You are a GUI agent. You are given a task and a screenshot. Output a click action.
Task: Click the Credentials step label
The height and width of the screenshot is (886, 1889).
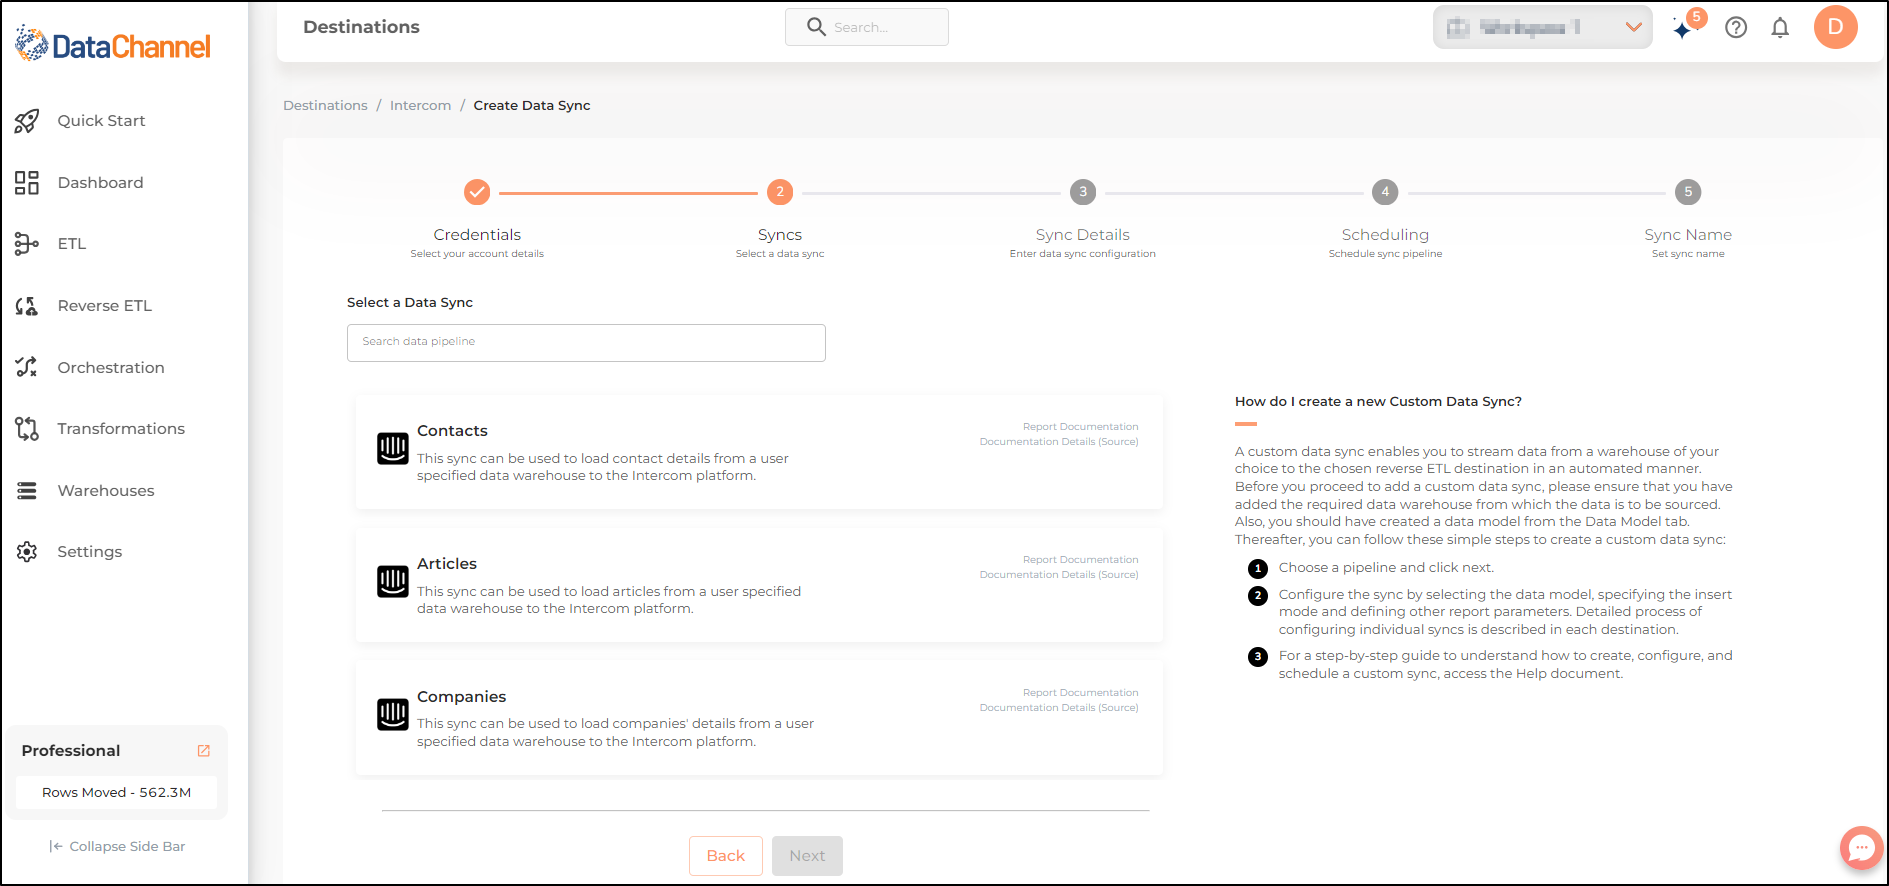(477, 235)
